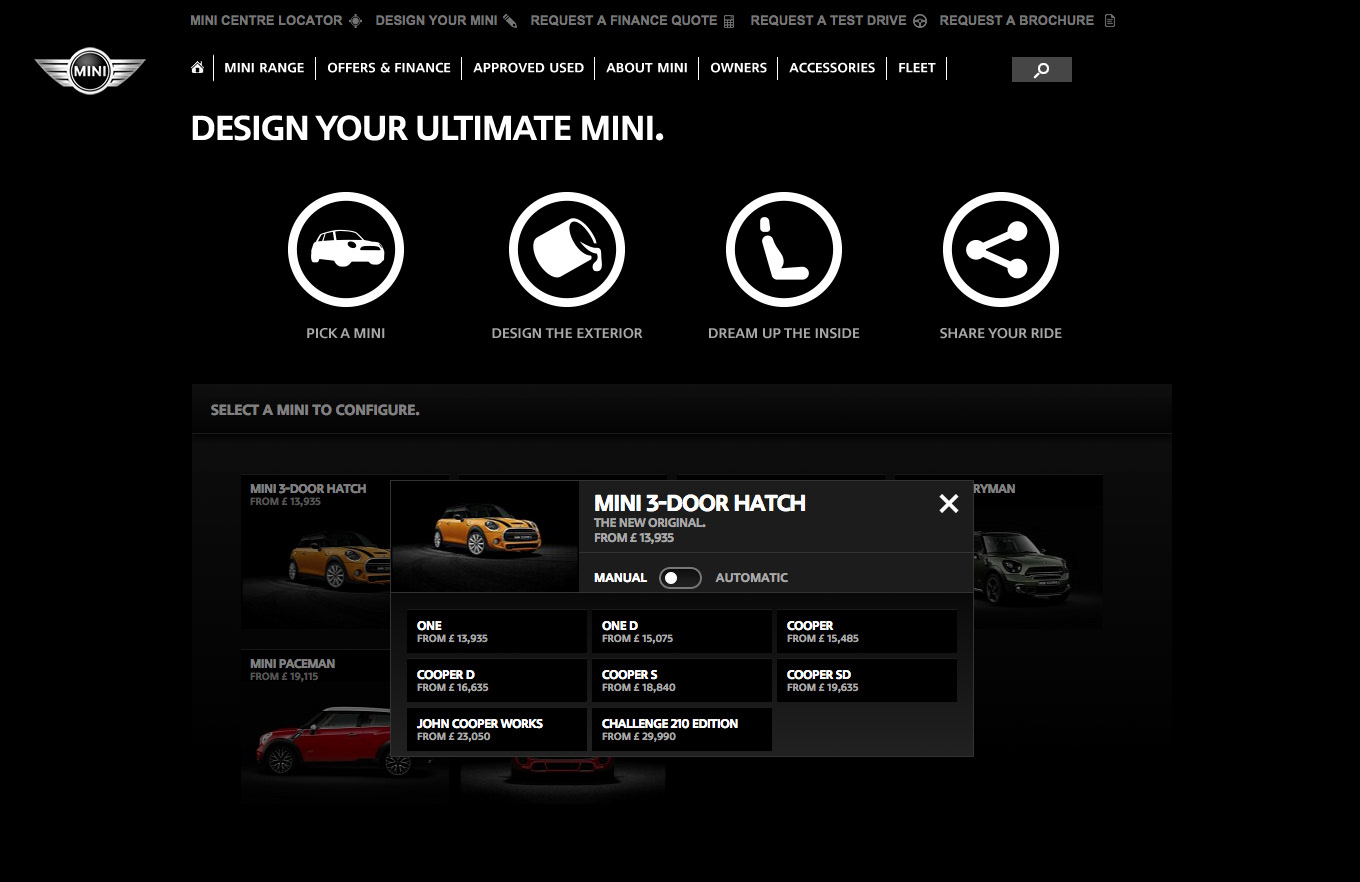This screenshot has height=882, width=1360.
Task: Follow the MINI CENTRE LOCATOR link
Action: [266, 20]
